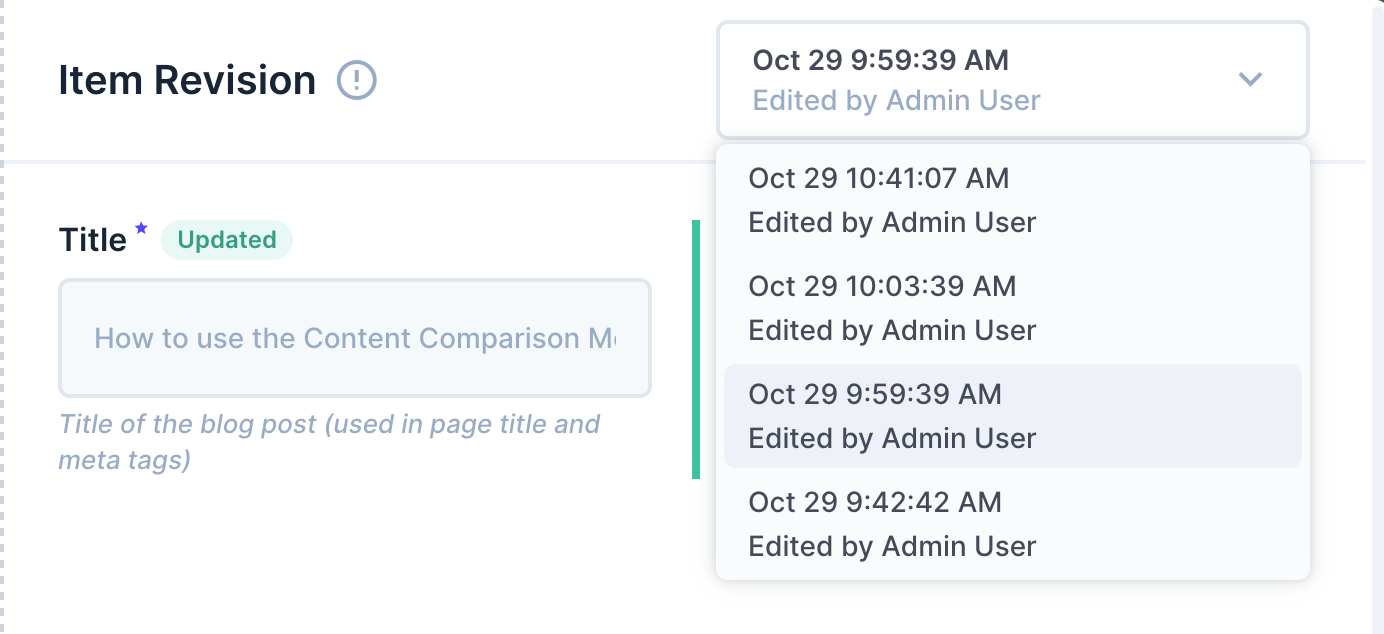Click the green change indicator bar beside Title
The height and width of the screenshot is (634, 1384).
coord(697,340)
